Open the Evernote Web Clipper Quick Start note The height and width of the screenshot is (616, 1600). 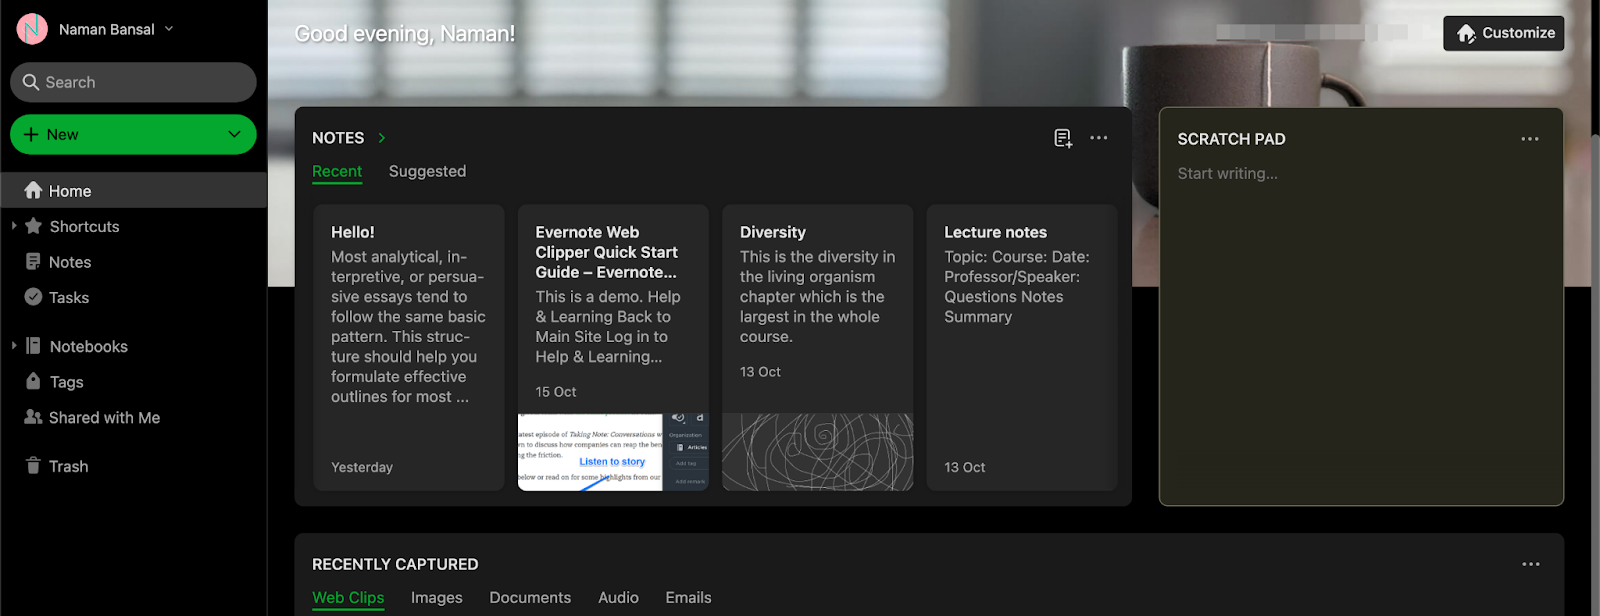613,348
